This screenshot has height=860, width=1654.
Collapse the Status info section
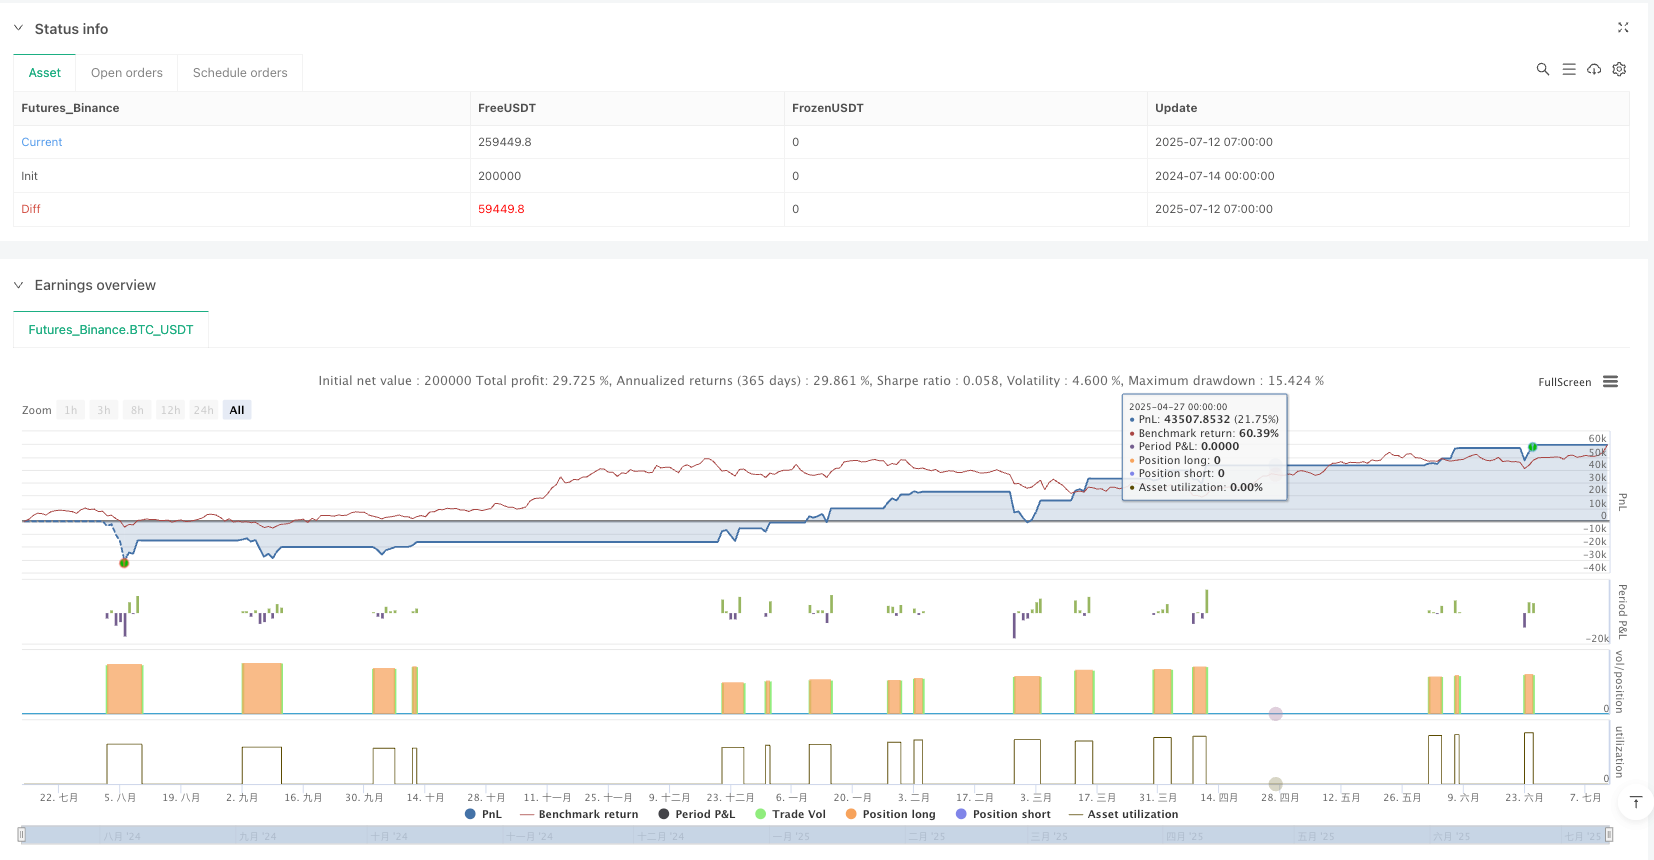(18, 29)
